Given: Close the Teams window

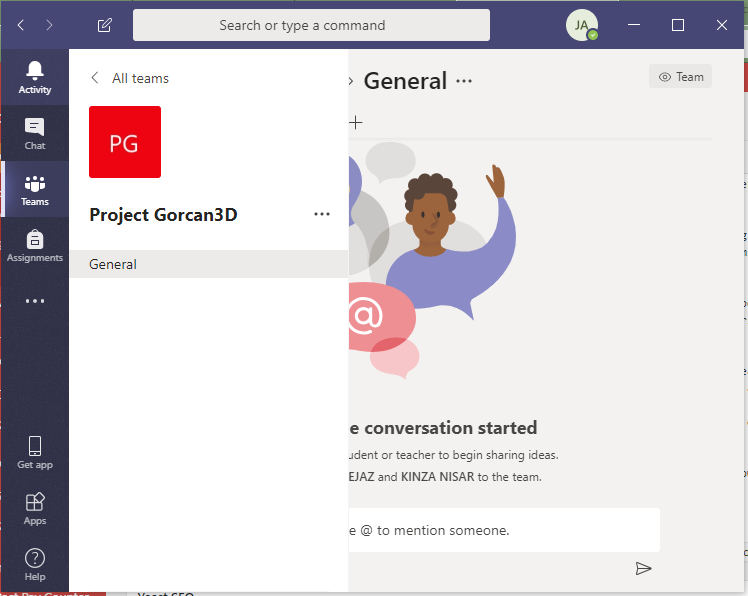Looking at the screenshot, I should pyautogui.click(x=722, y=25).
